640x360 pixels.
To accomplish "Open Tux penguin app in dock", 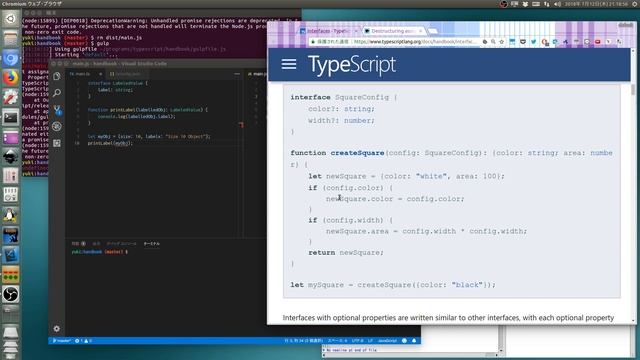I will point(11,215).
